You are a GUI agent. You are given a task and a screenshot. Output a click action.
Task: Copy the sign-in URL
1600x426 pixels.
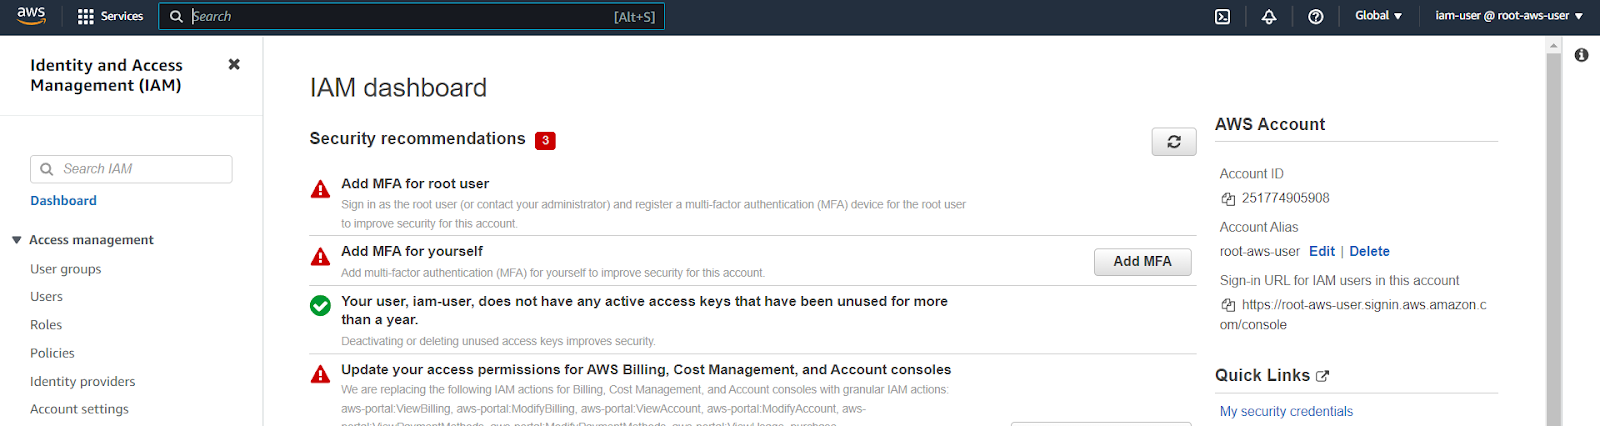click(x=1228, y=305)
